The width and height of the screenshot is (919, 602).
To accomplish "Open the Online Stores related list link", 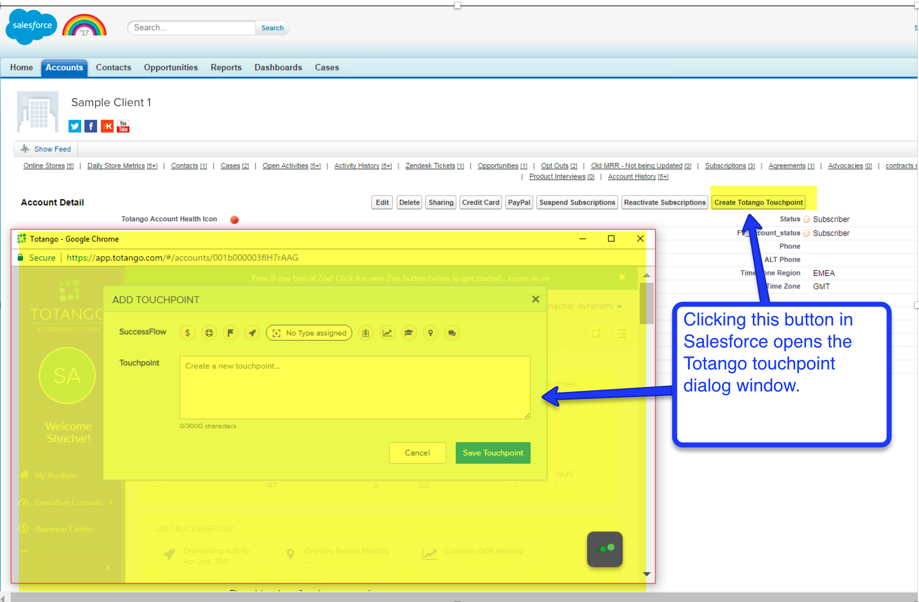I will pyautogui.click(x=48, y=166).
